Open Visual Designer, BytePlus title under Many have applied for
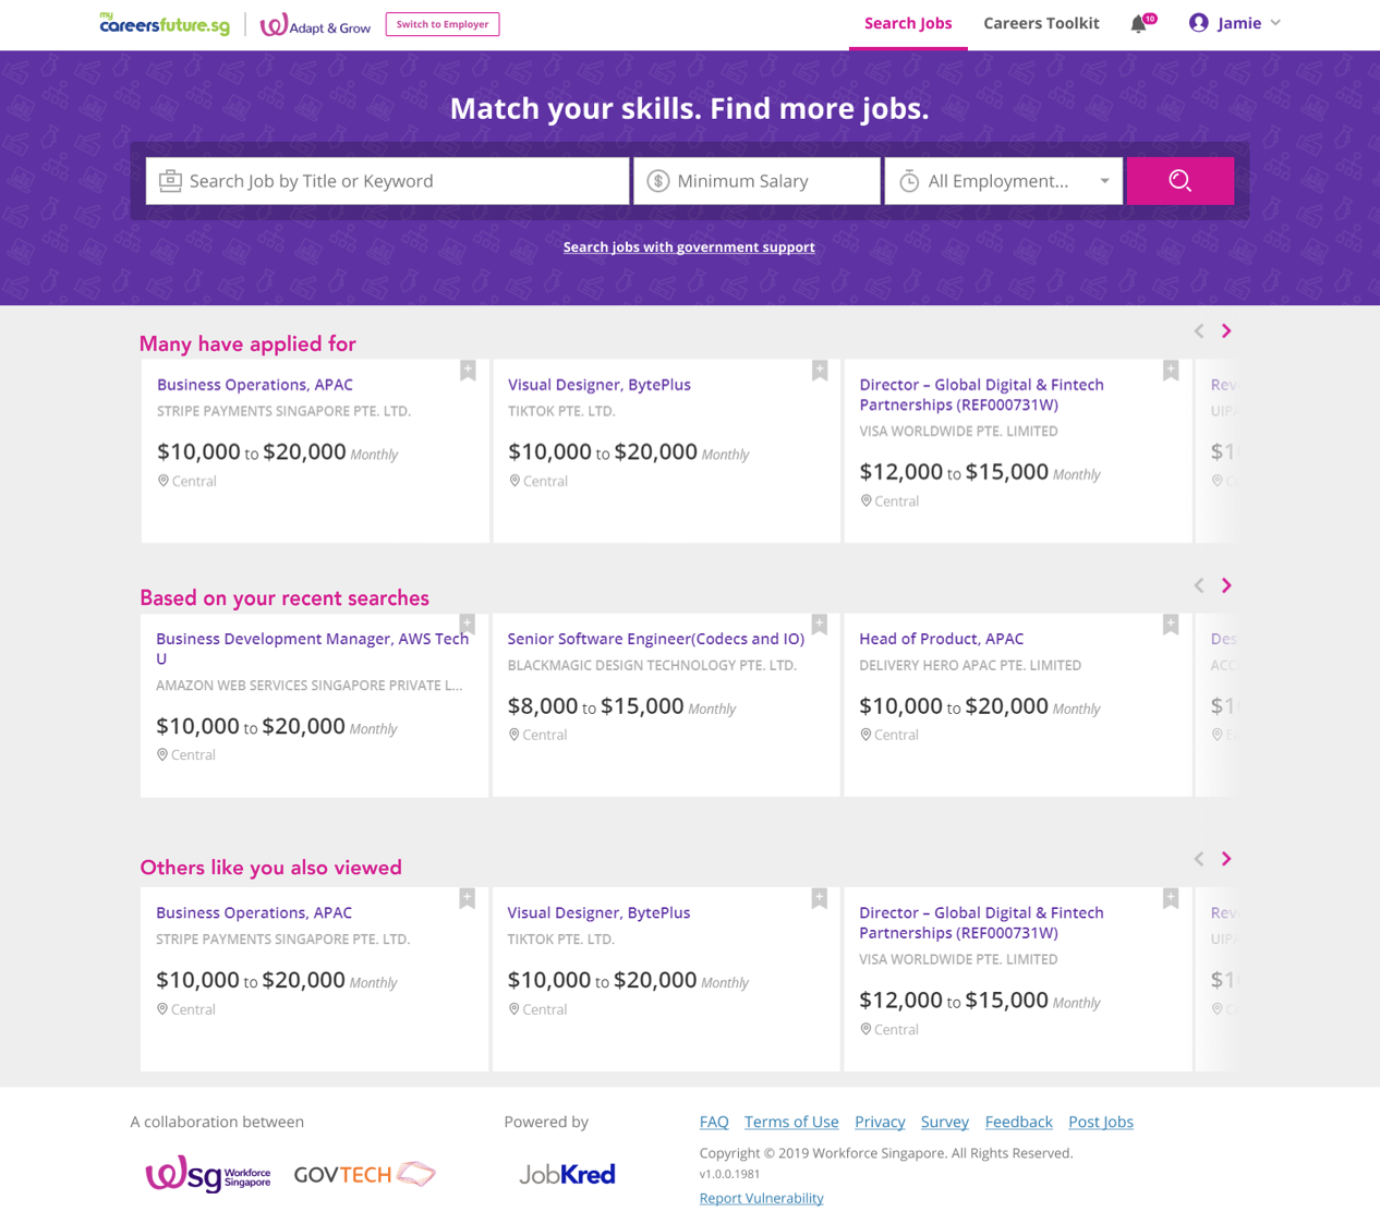Viewport: 1384px width, 1216px height. pyautogui.click(x=601, y=385)
